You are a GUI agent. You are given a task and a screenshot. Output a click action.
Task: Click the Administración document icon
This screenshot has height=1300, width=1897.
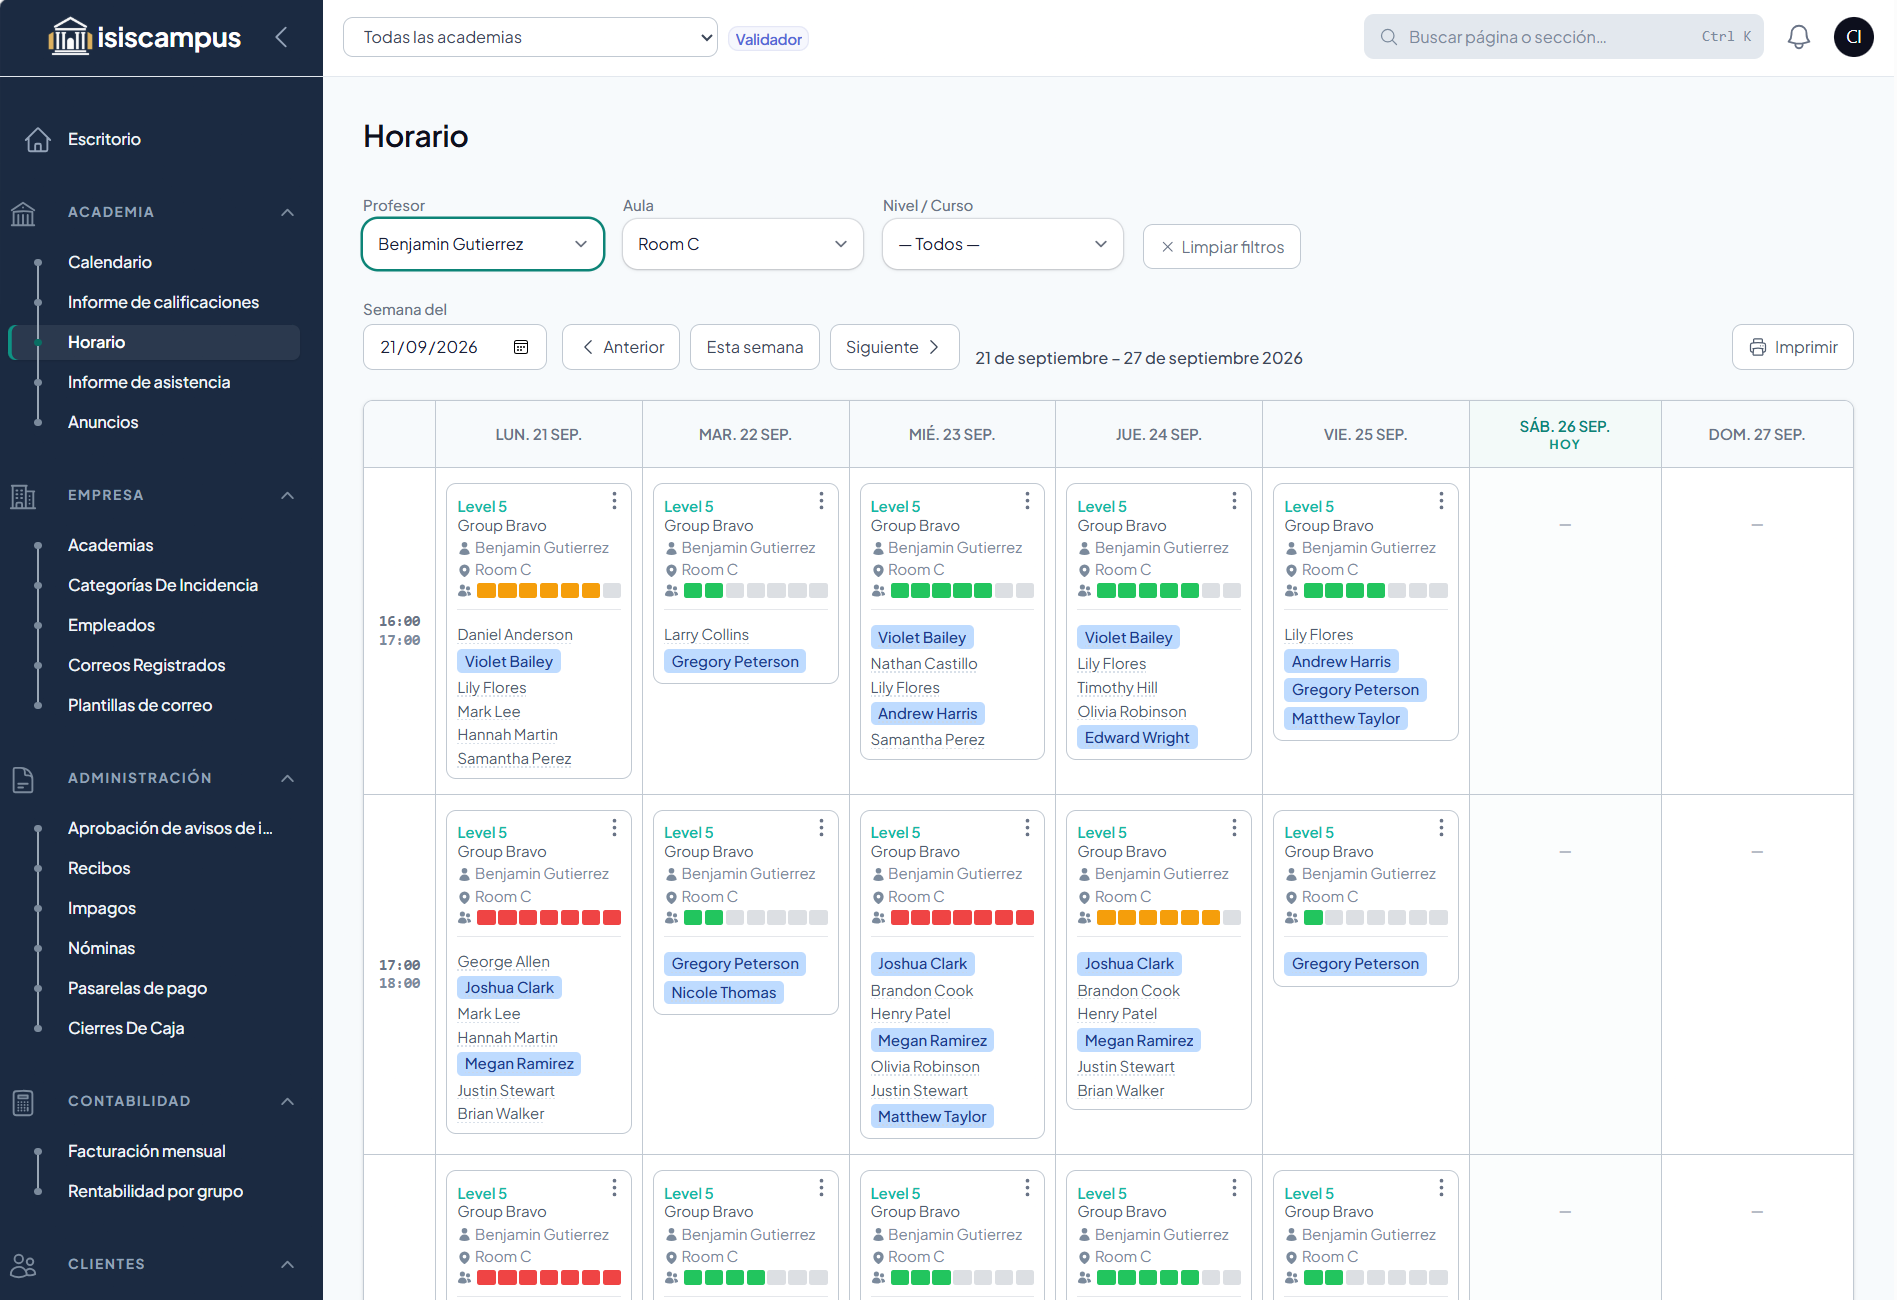(x=23, y=779)
